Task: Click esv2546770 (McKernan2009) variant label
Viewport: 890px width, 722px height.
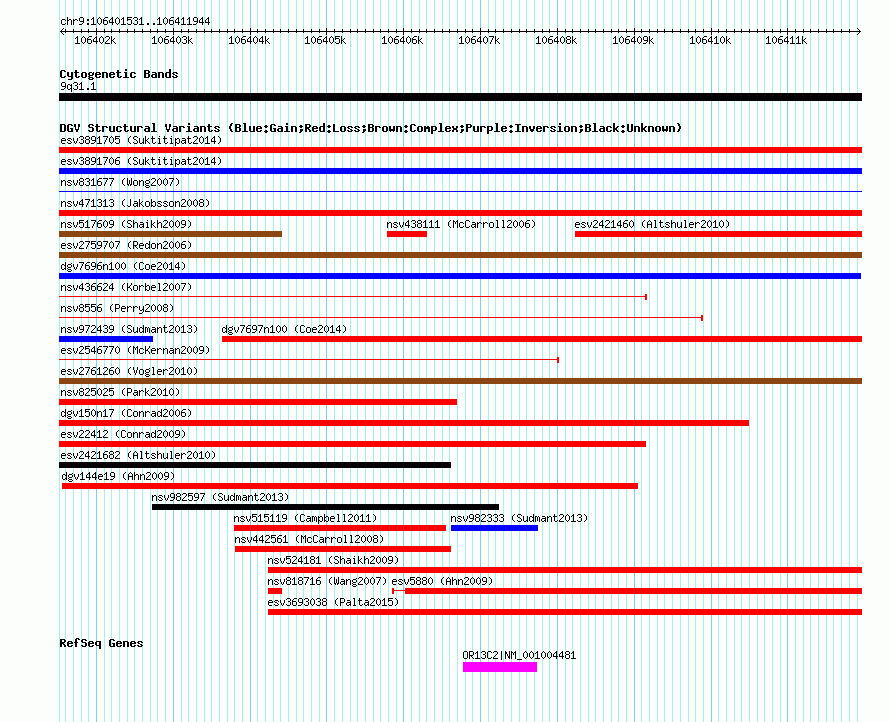Action: click(135, 350)
